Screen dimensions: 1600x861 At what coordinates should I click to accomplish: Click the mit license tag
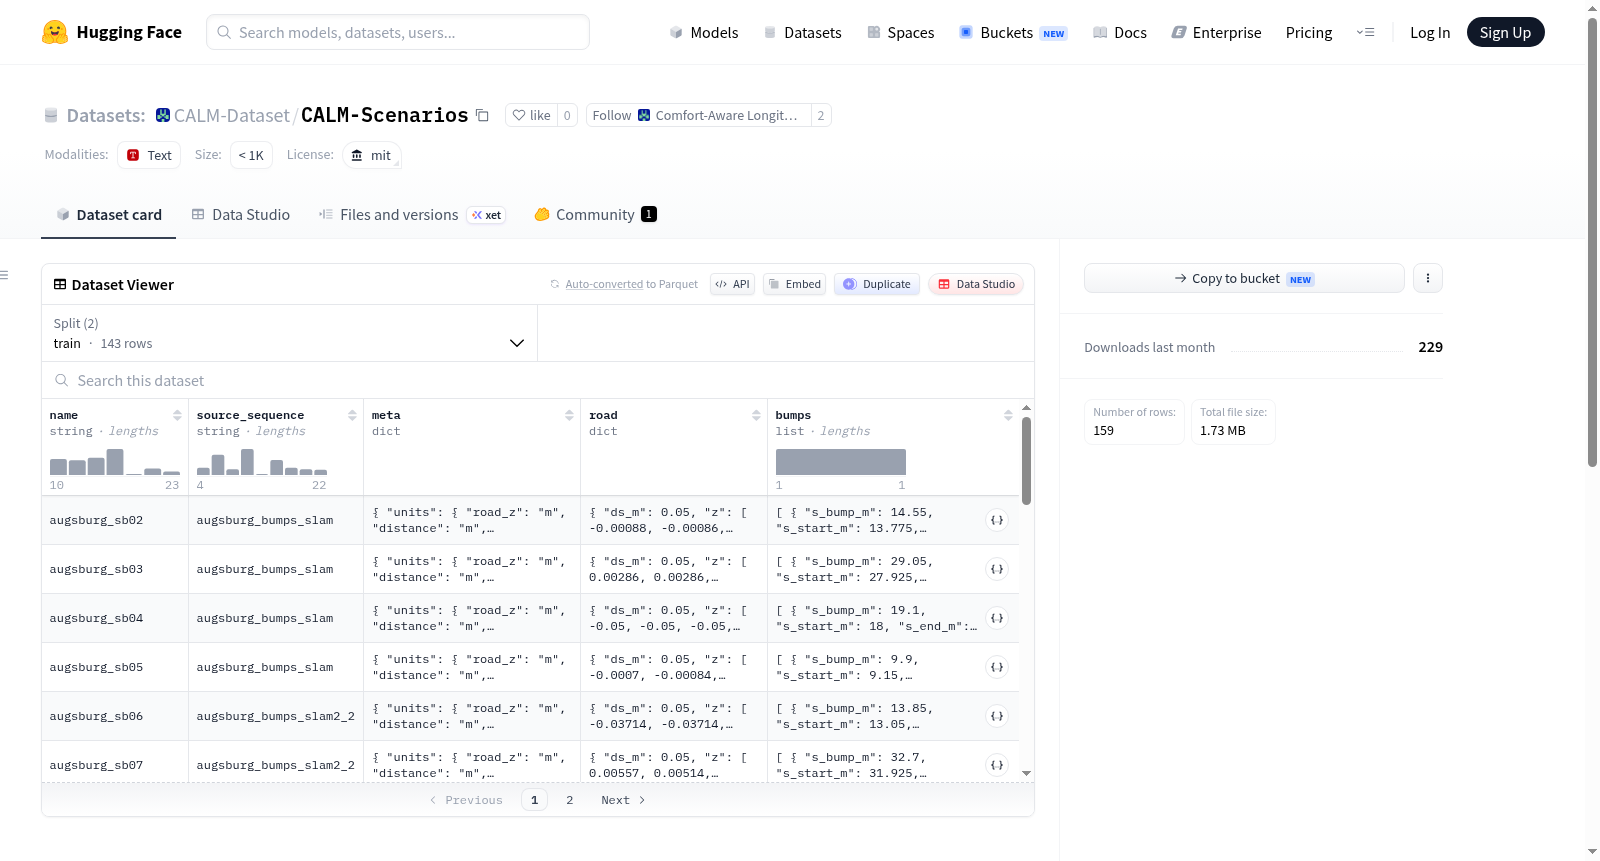371,155
